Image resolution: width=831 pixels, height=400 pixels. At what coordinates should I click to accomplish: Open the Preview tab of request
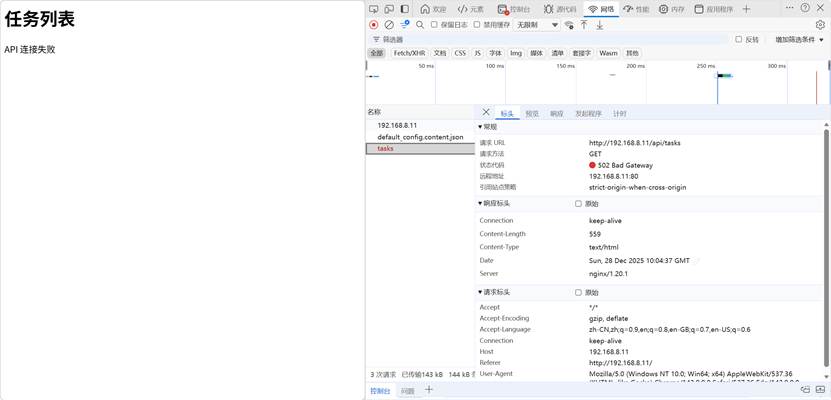coord(532,114)
